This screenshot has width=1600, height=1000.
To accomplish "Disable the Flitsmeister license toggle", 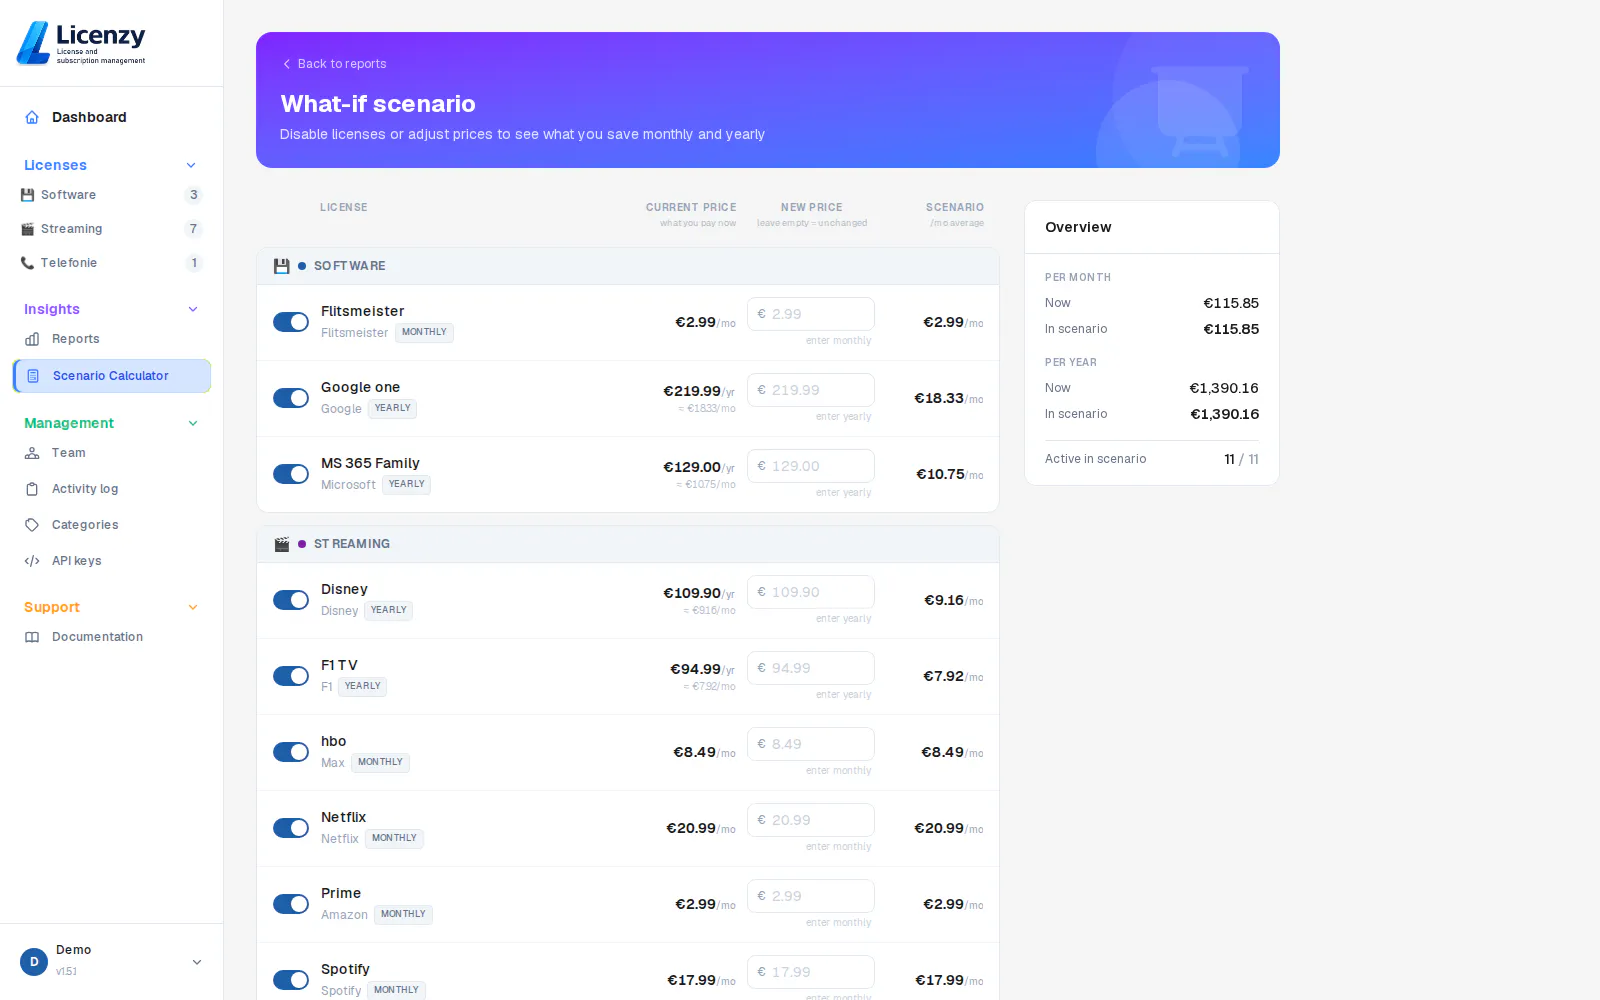I will [x=291, y=322].
